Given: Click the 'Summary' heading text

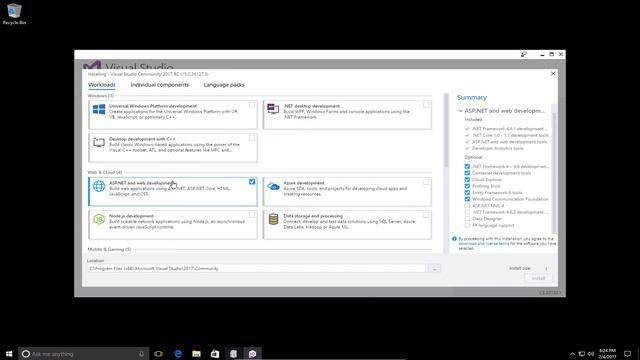Looking at the screenshot, I should tap(472, 98).
